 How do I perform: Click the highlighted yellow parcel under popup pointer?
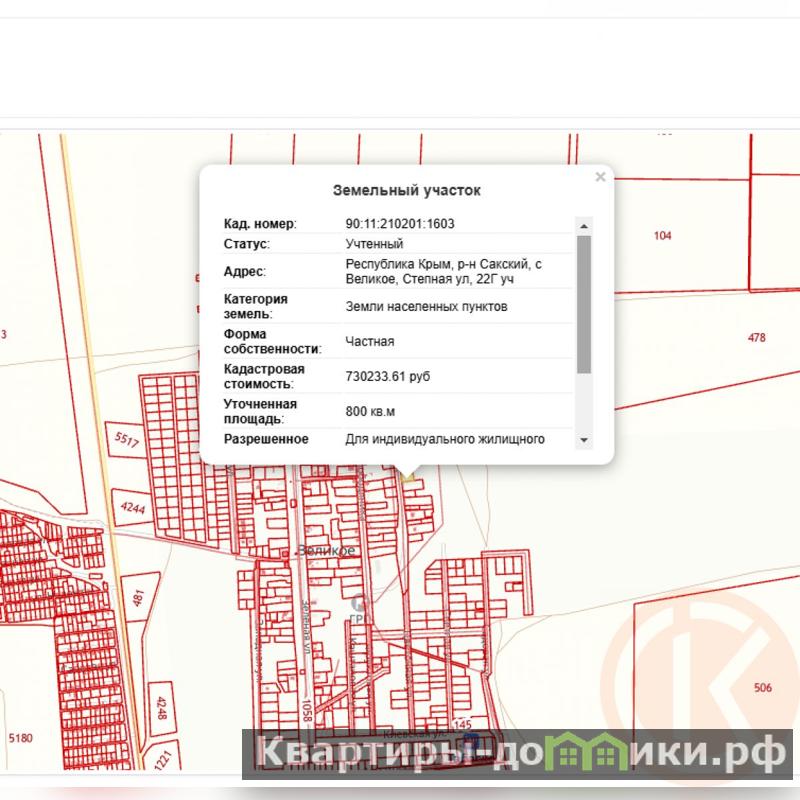pos(409,478)
